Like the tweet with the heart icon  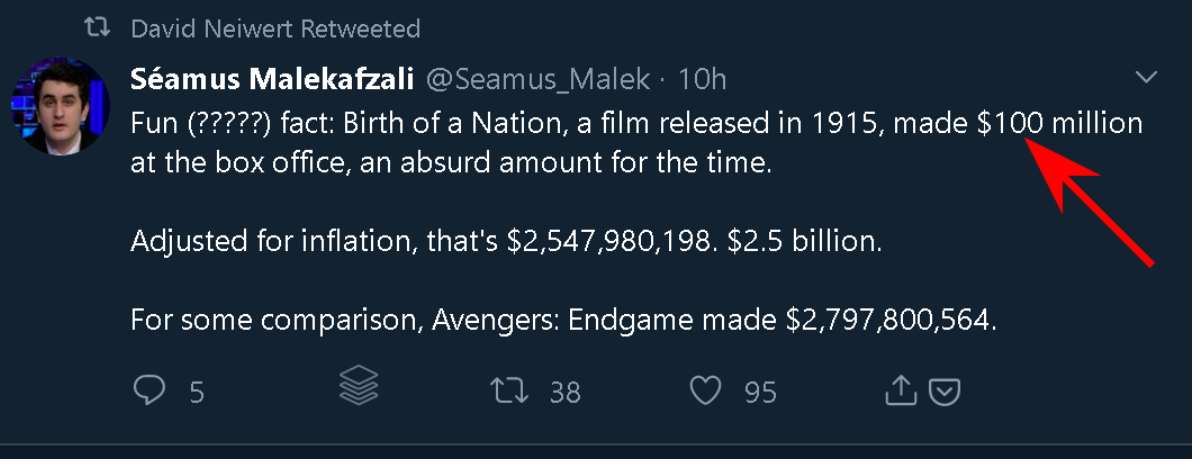(706, 389)
